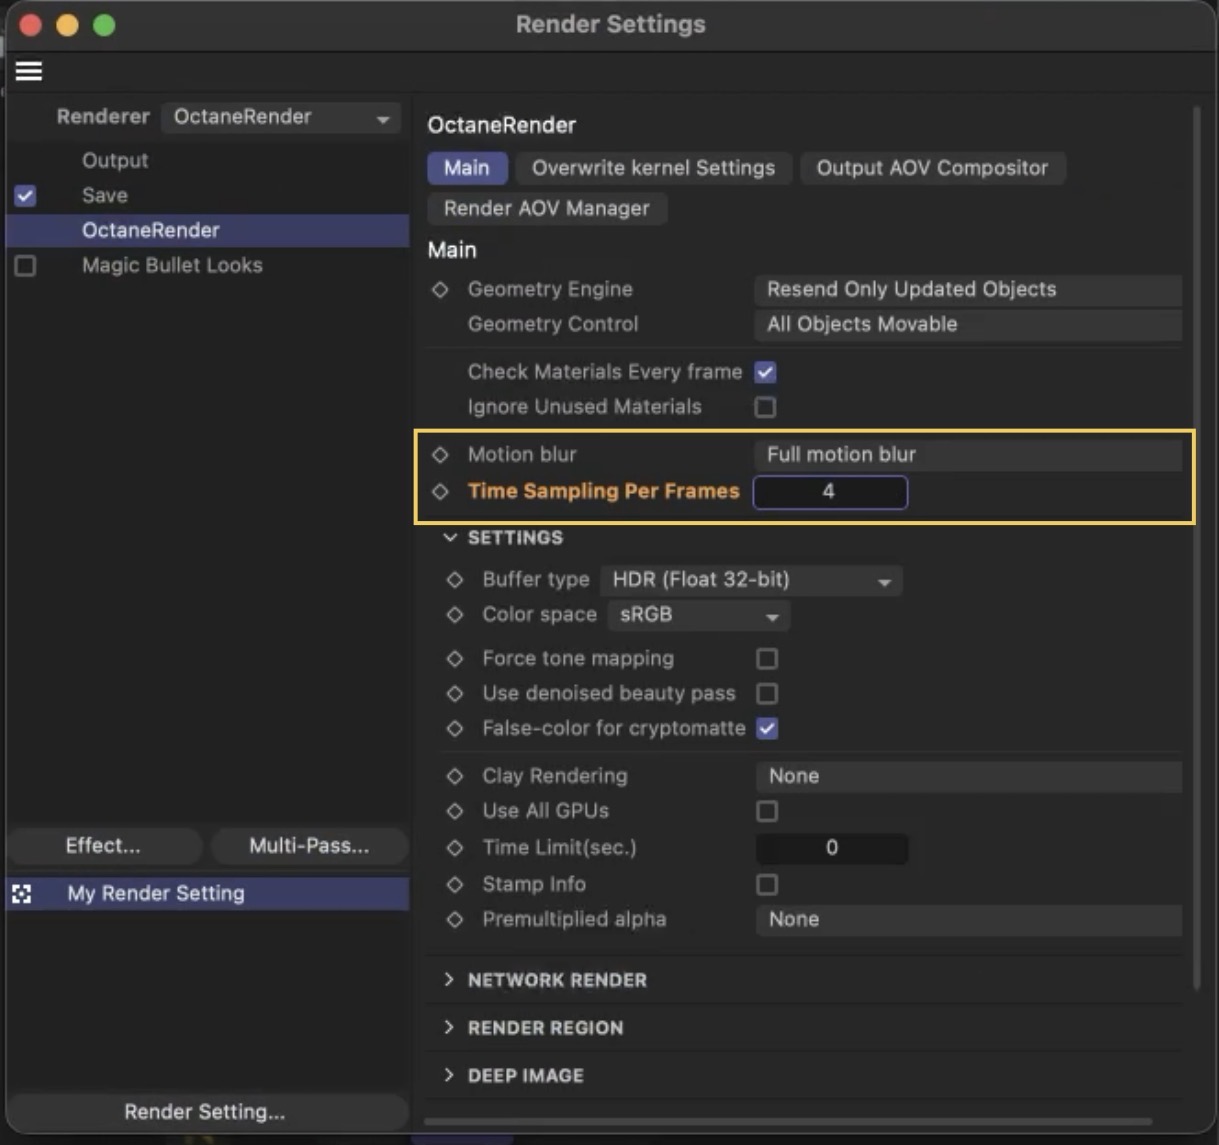Click Time Sampling Per Frames keyframe diamond

click(x=440, y=492)
